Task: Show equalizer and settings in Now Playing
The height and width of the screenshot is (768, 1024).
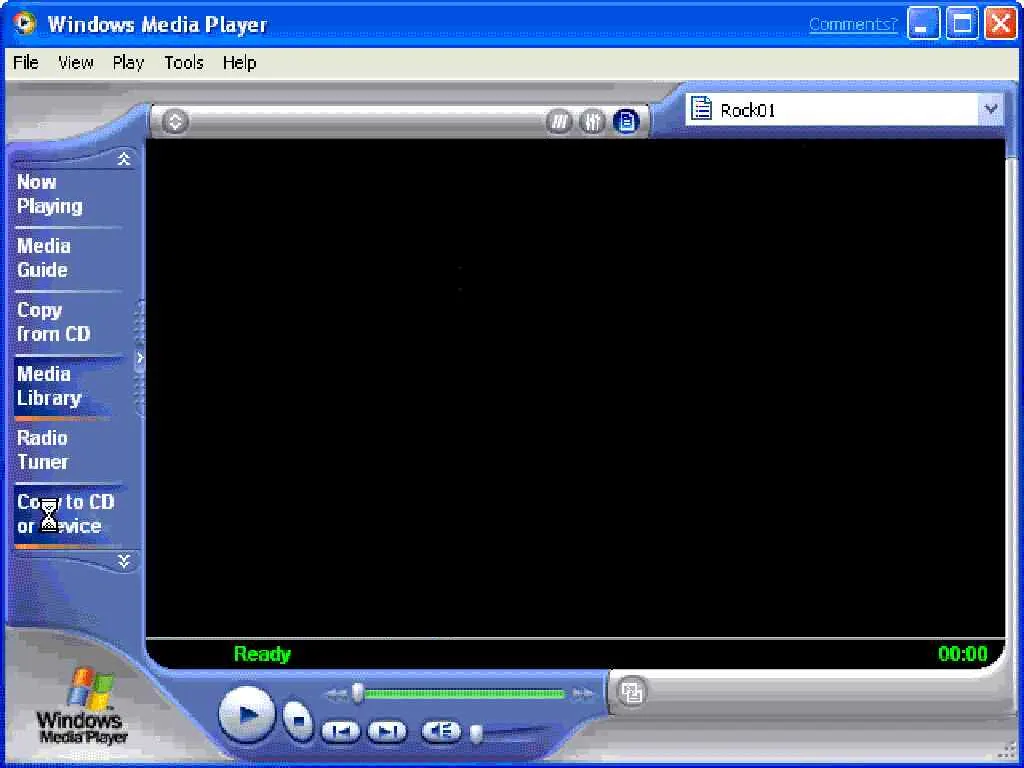Action: (x=592, y=121)
